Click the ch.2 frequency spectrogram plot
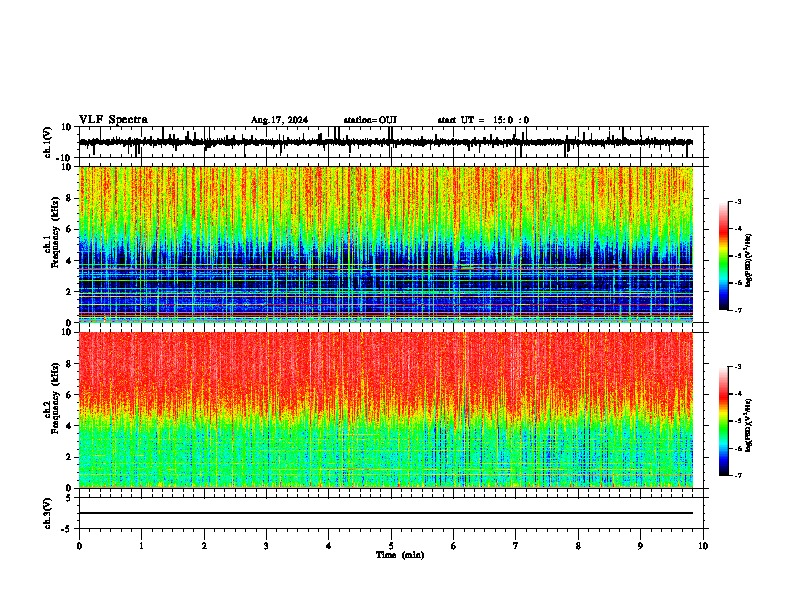The width and height of the screenshot is (792, 612). pyautogui.click(x=391, y=410)
